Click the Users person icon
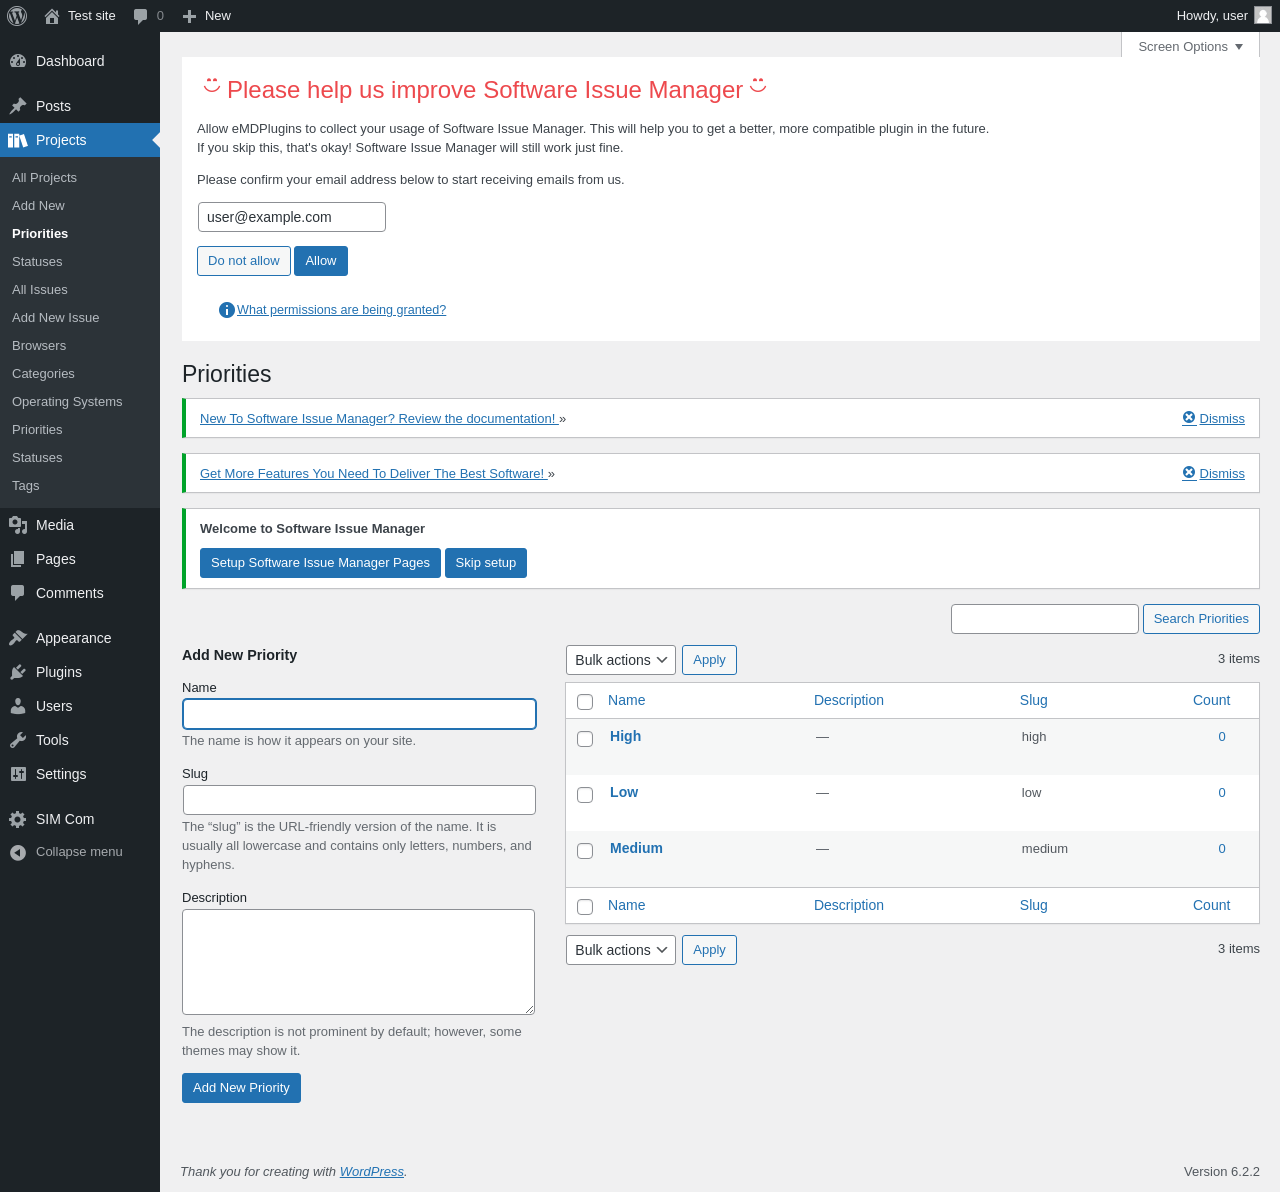Screen dimensions: 1280x1192 pyautogui.click(x=18, y=706)
